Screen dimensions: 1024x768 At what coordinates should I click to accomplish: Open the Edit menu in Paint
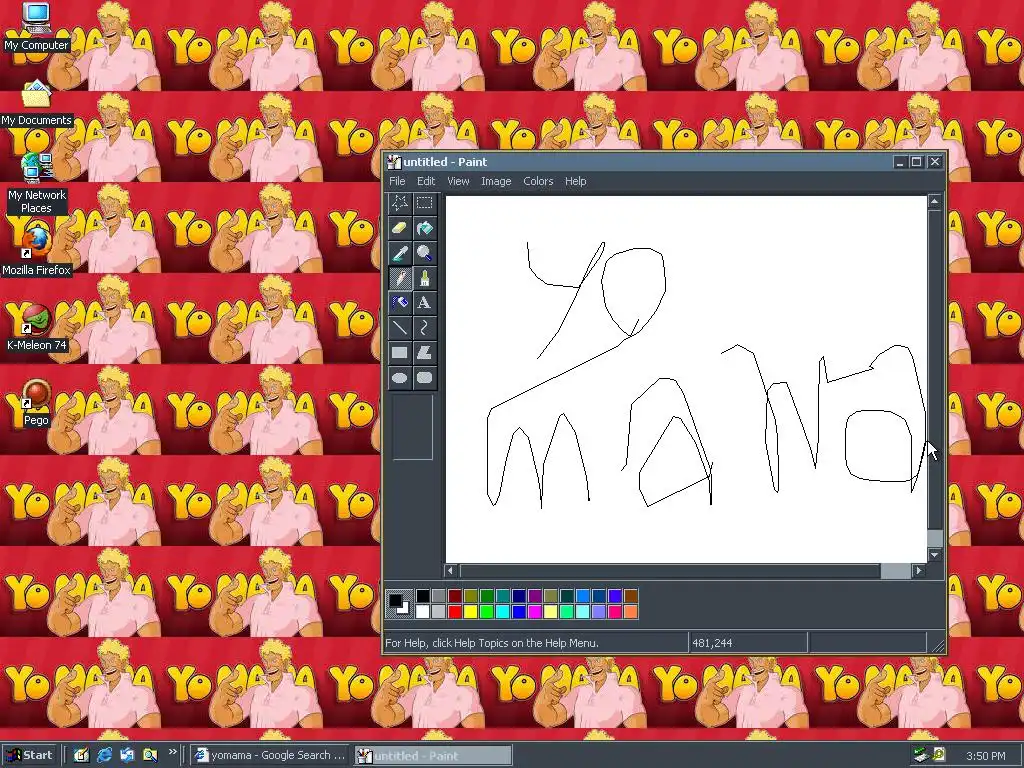426,181
